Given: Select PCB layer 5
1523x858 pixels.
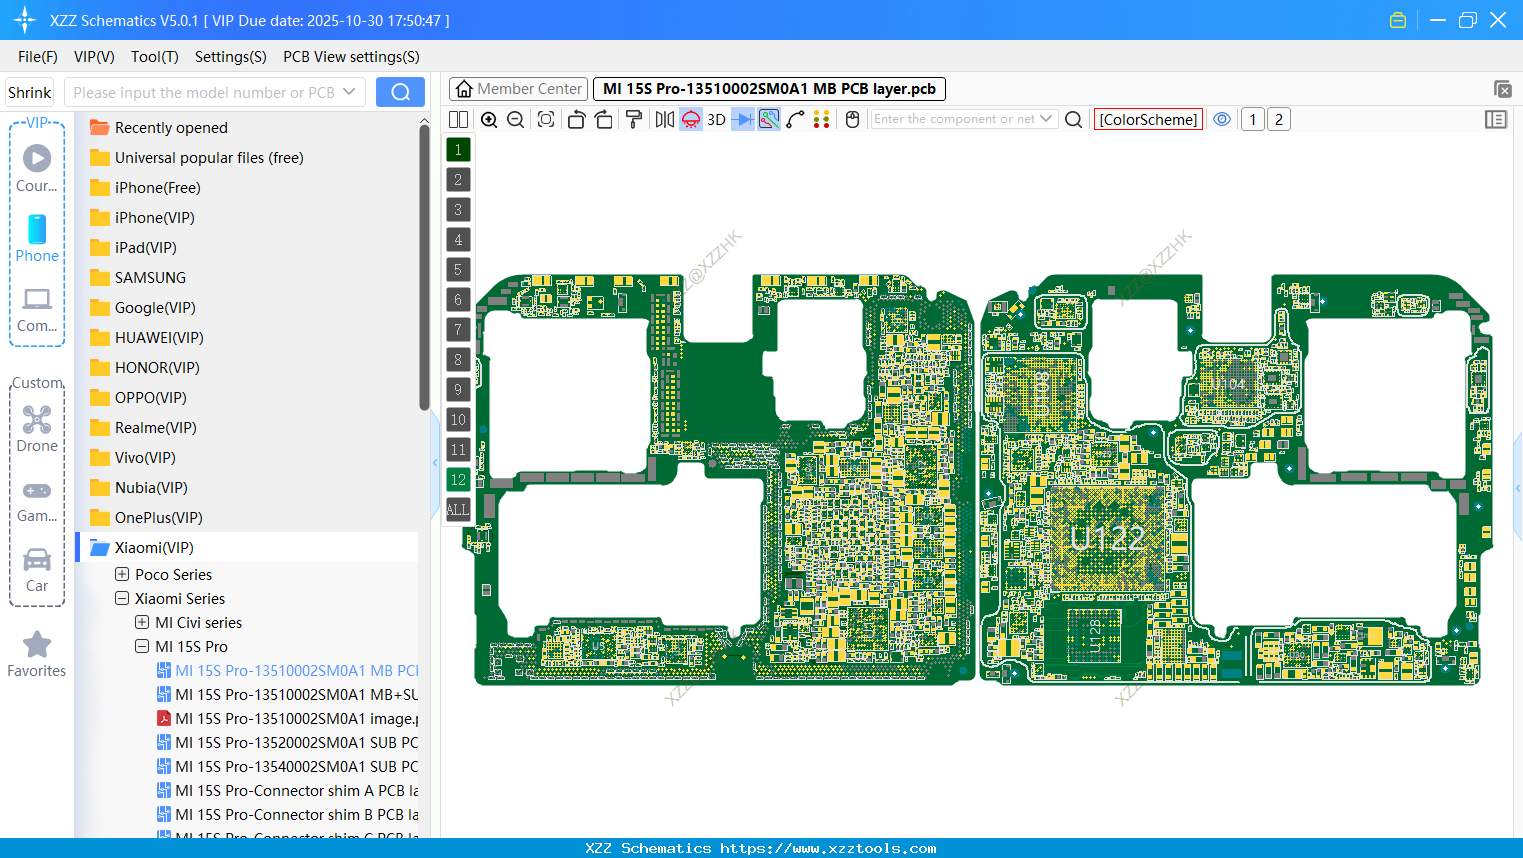Looking at the screenshot, I should click(x=458, y=270).
